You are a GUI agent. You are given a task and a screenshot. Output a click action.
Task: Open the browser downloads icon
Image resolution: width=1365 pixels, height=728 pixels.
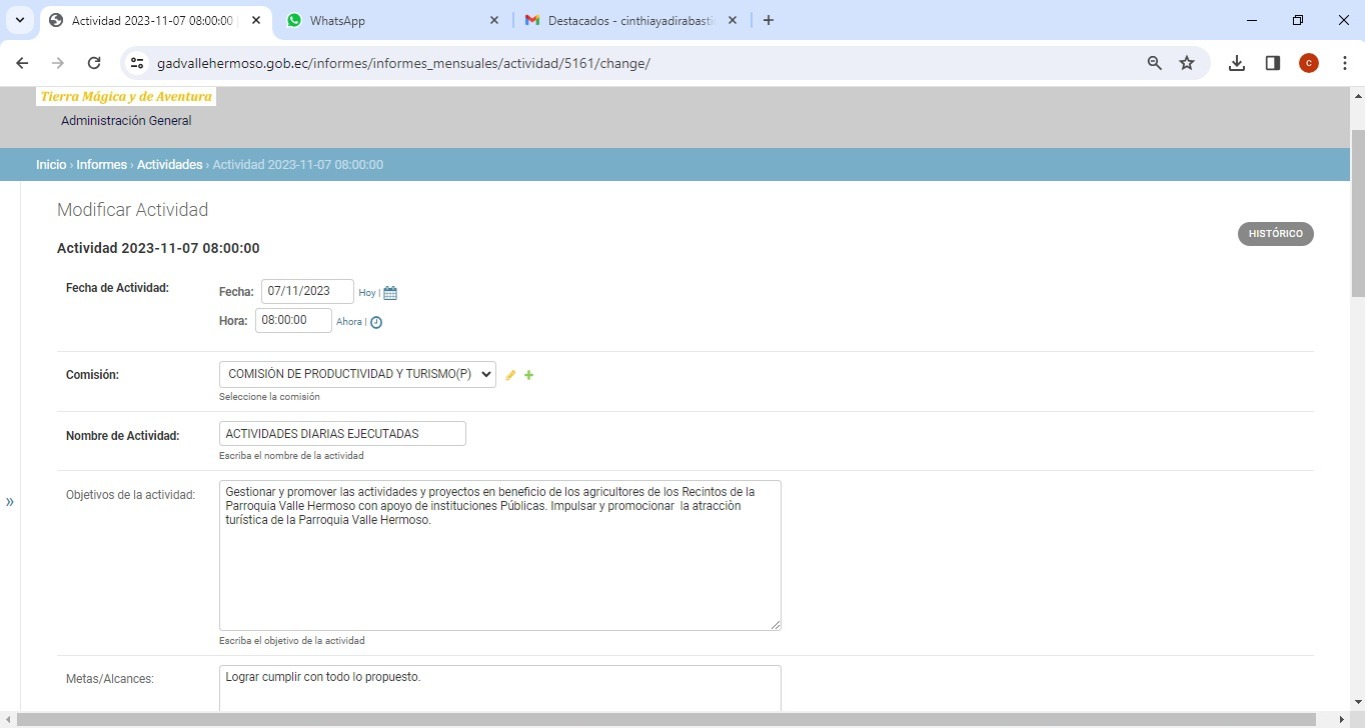coord(1237,63)
